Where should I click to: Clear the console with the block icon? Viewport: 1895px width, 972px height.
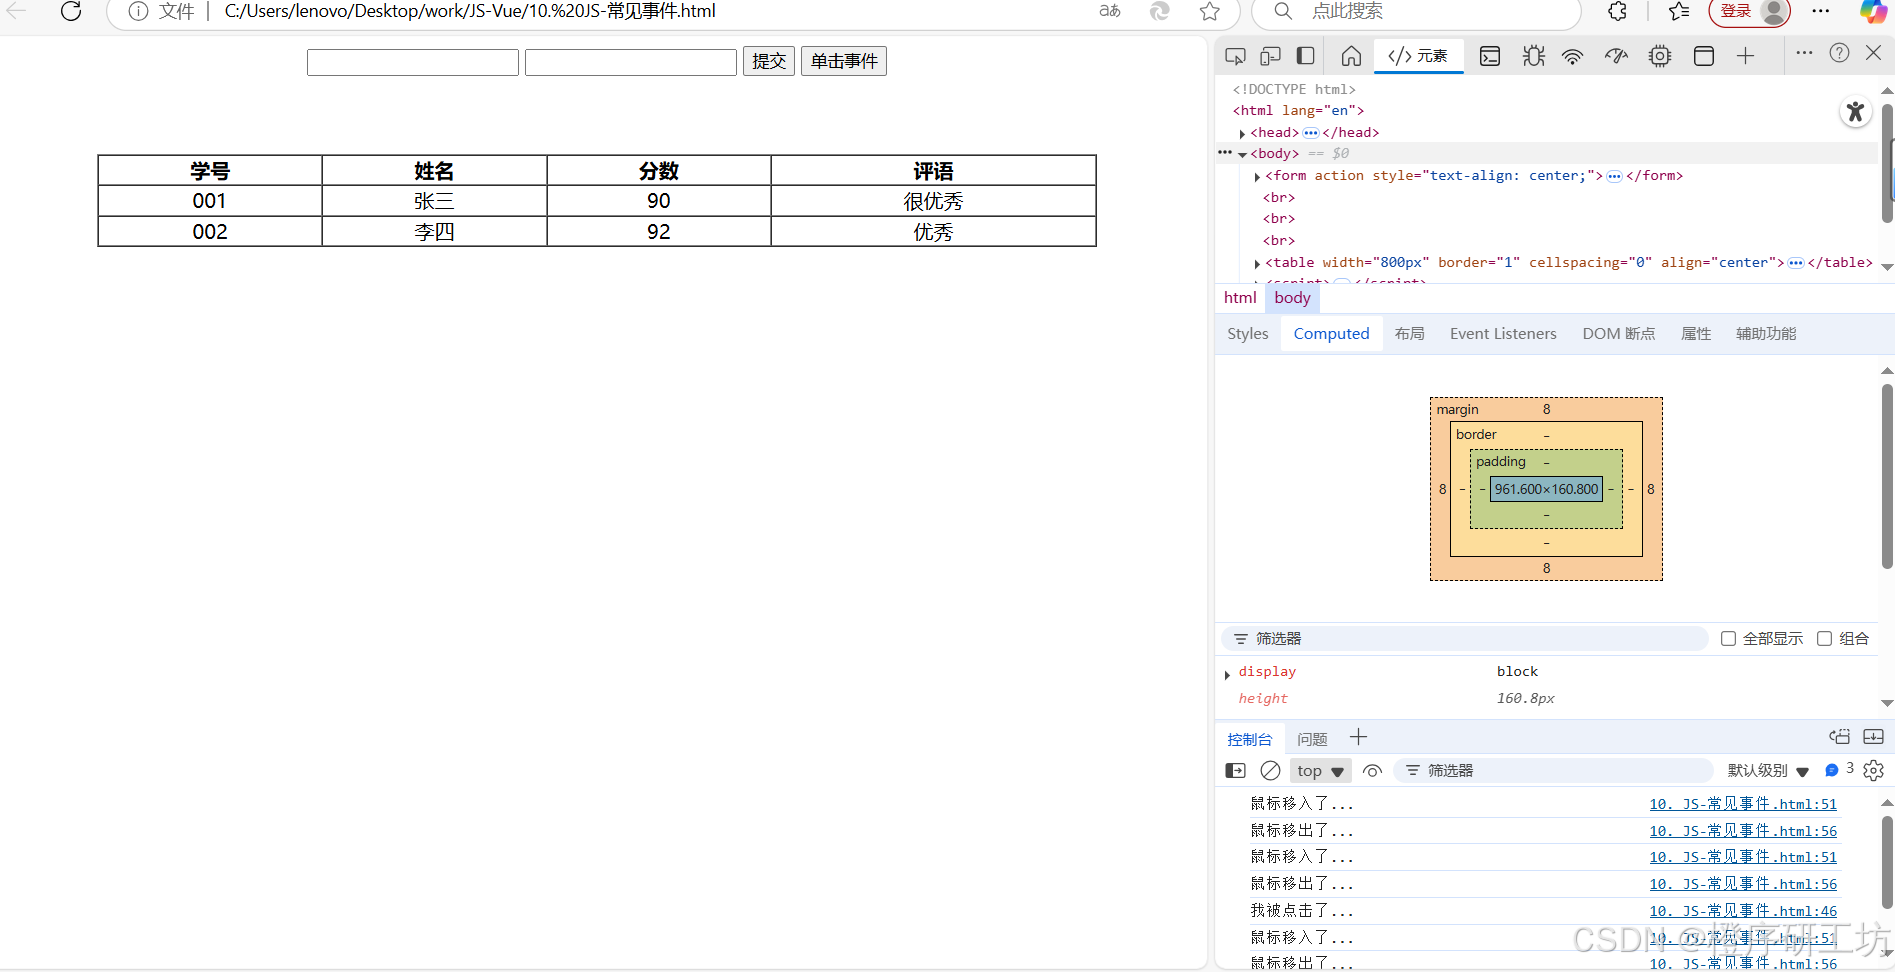[x=1270, y=770]
